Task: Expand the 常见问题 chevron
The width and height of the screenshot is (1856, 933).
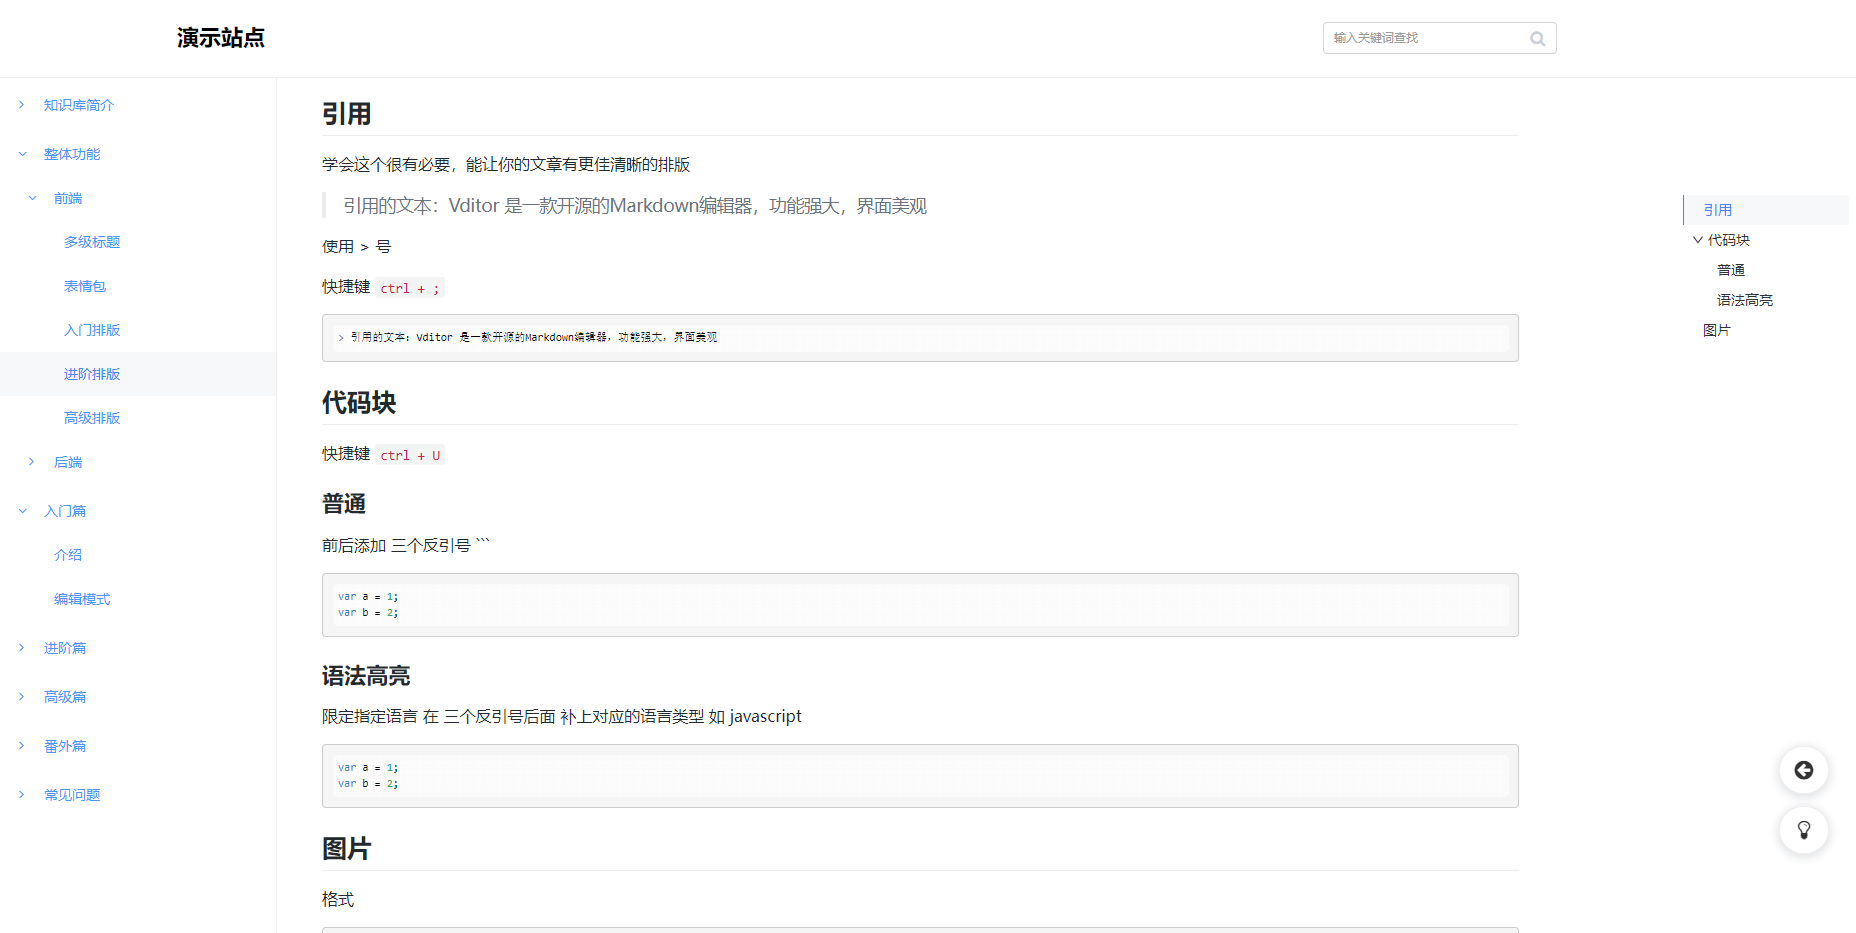Action: point(21,795)
